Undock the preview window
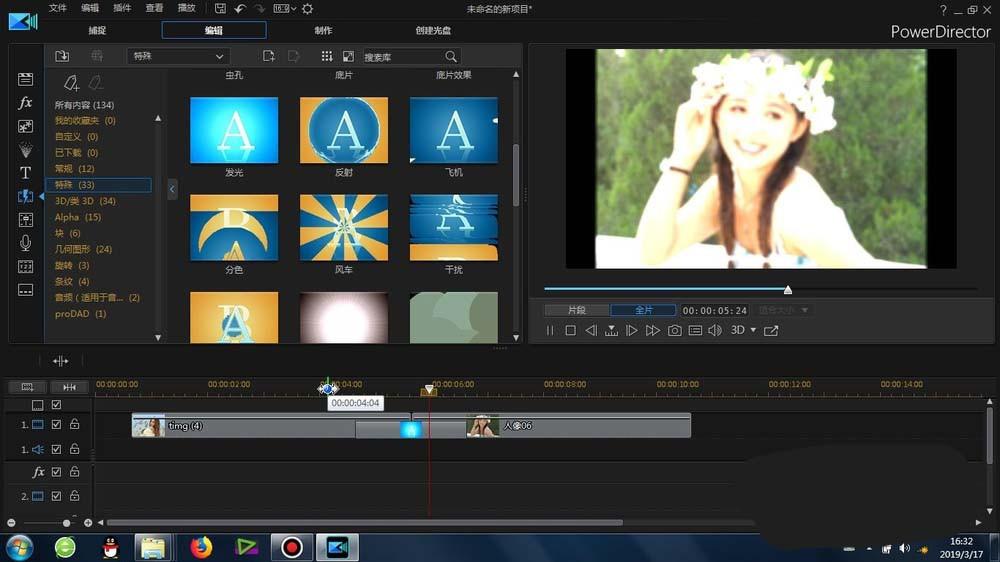This screenshot has width=1000, height=562. pos(771,330)
